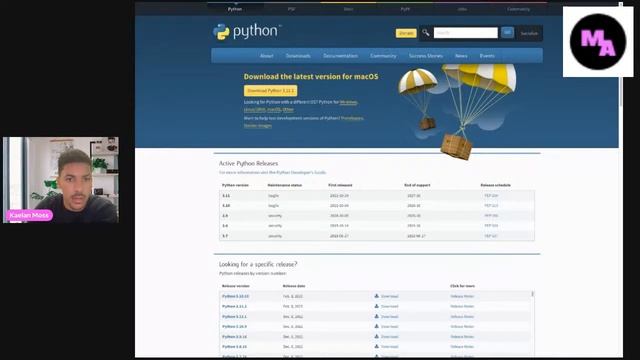Open the Success Stories menu

426,56
